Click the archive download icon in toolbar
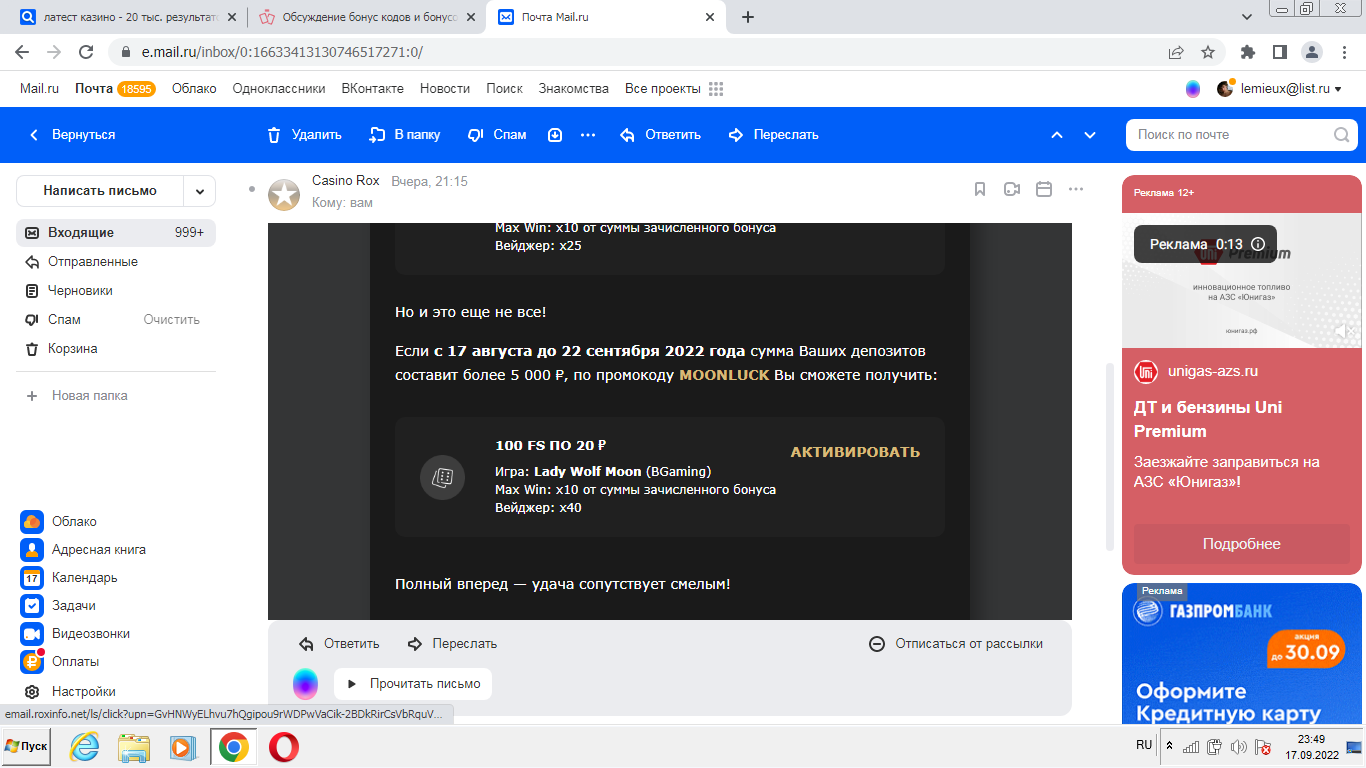1366x768 pixels. click(x=555, y=135)
